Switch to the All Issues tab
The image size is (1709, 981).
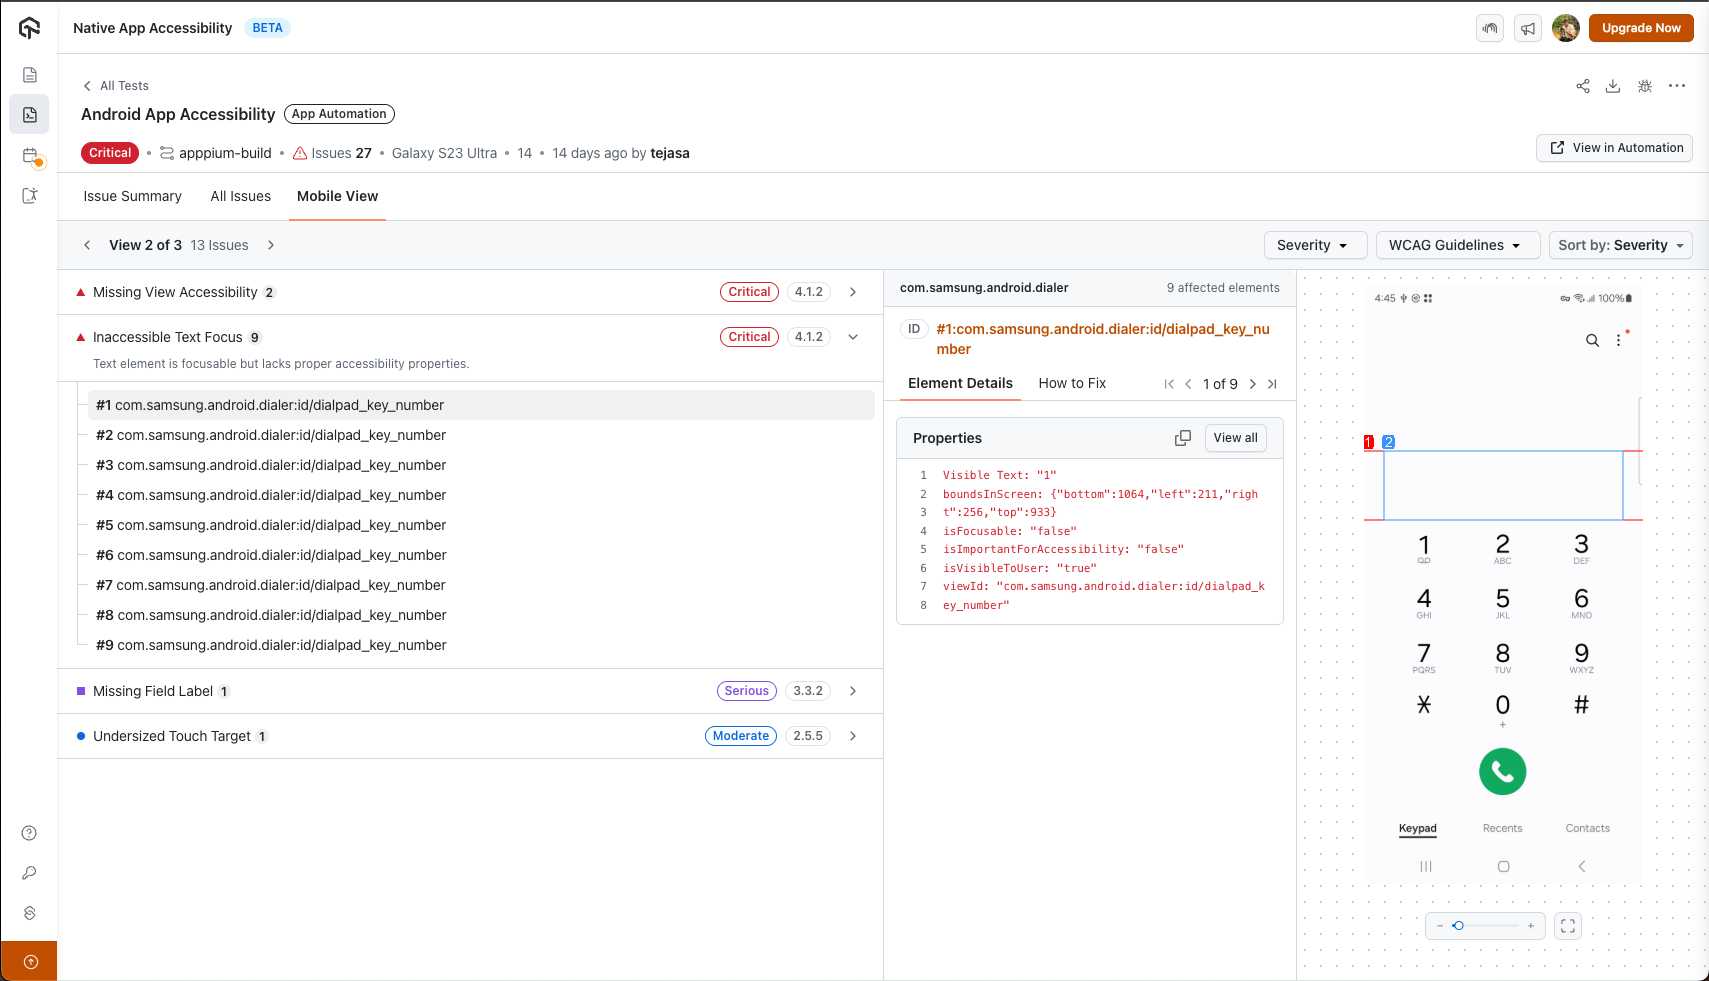[x=240, y=196]
